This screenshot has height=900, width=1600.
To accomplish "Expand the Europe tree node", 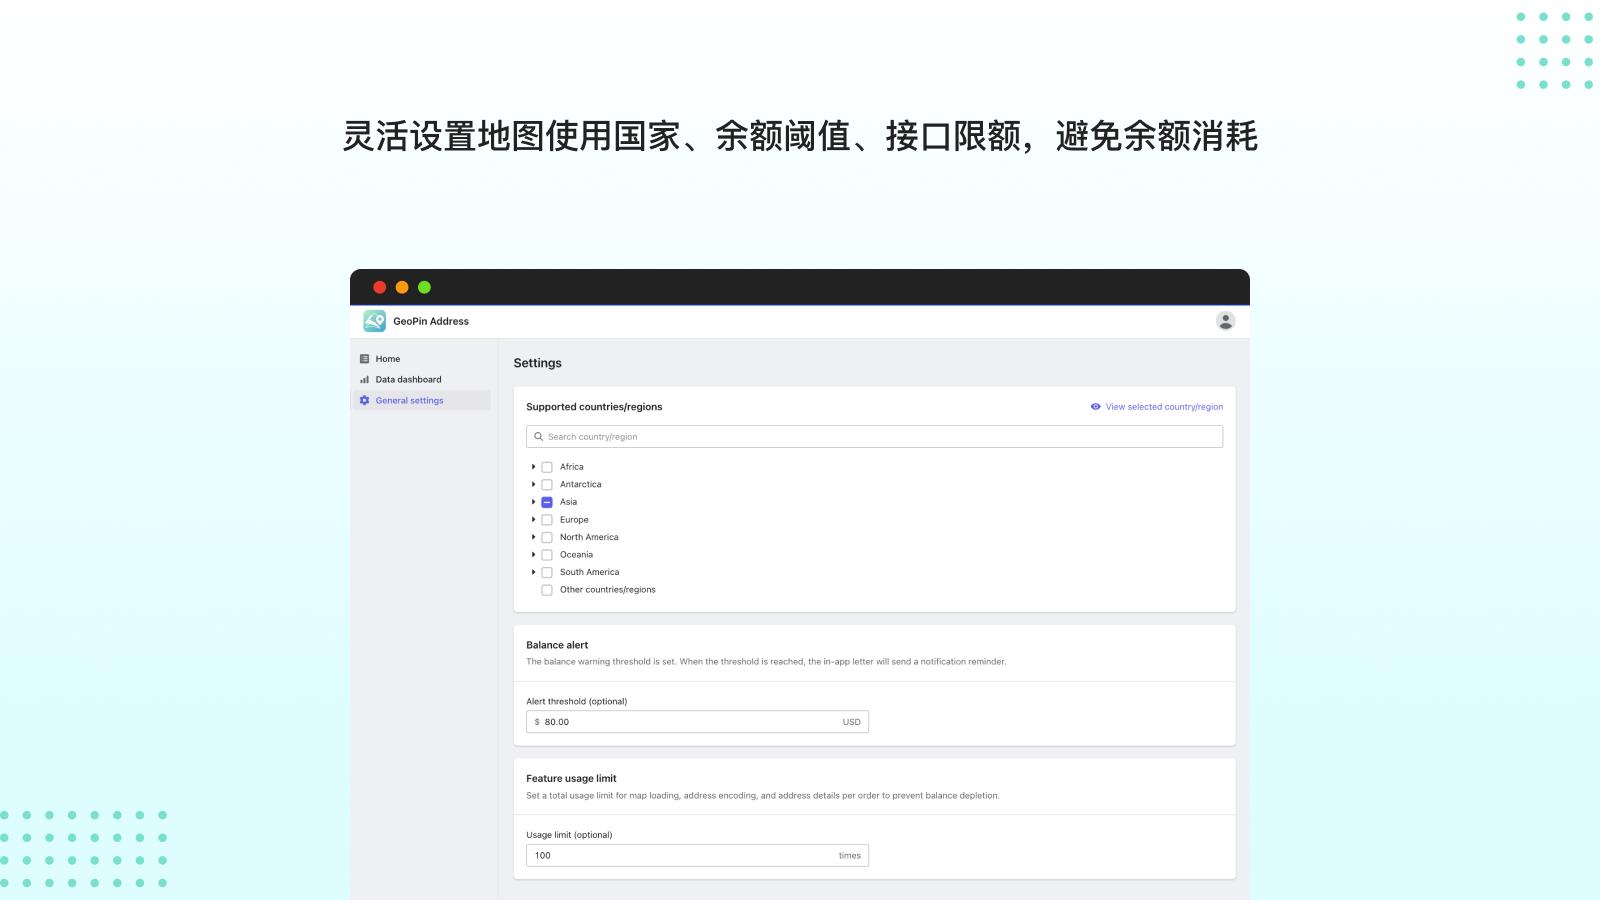I will click(x=533, y=520).
